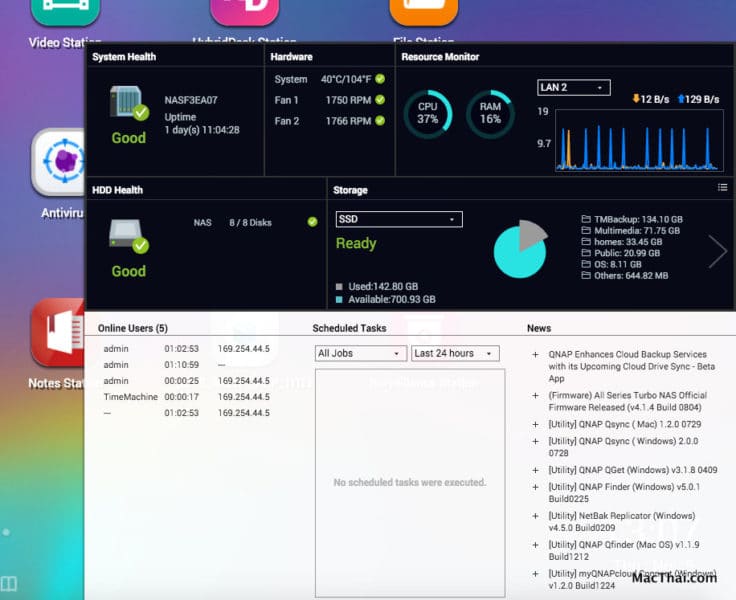Go to next storage page arrow
The height and width of the screenshot is (600, 736).
click(718, 252)
